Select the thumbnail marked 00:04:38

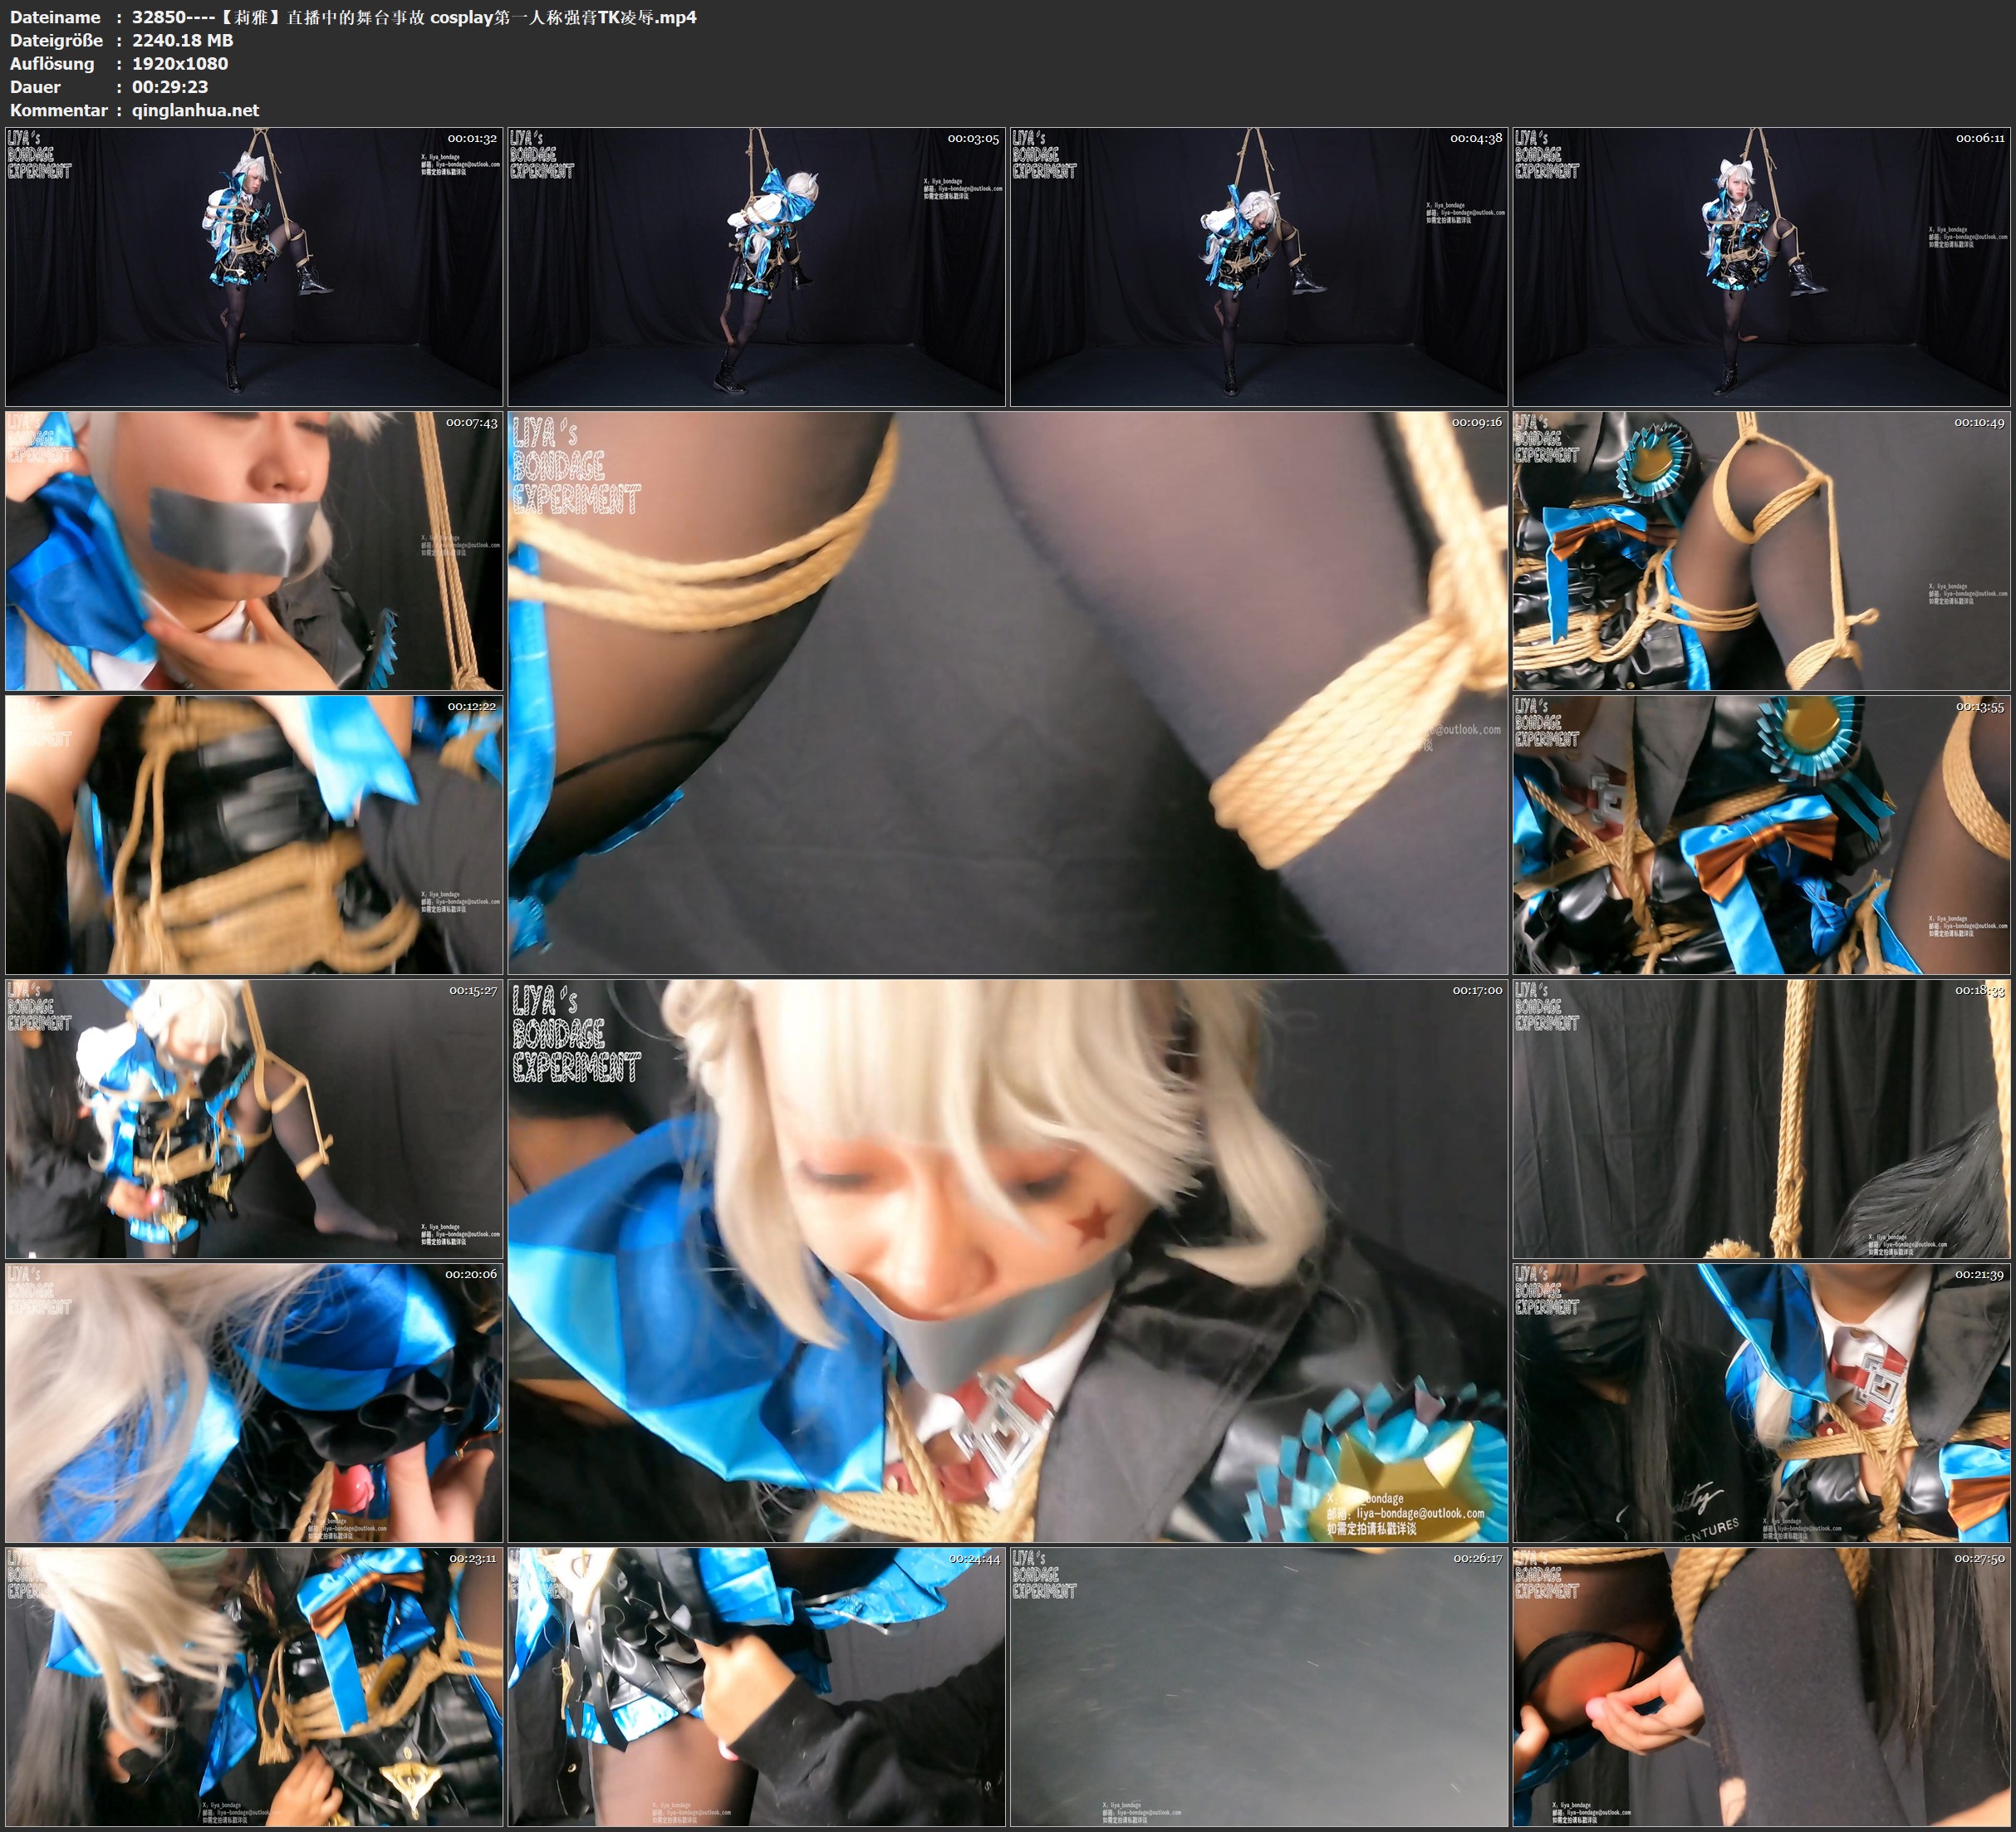click(x=1259, y=266)
